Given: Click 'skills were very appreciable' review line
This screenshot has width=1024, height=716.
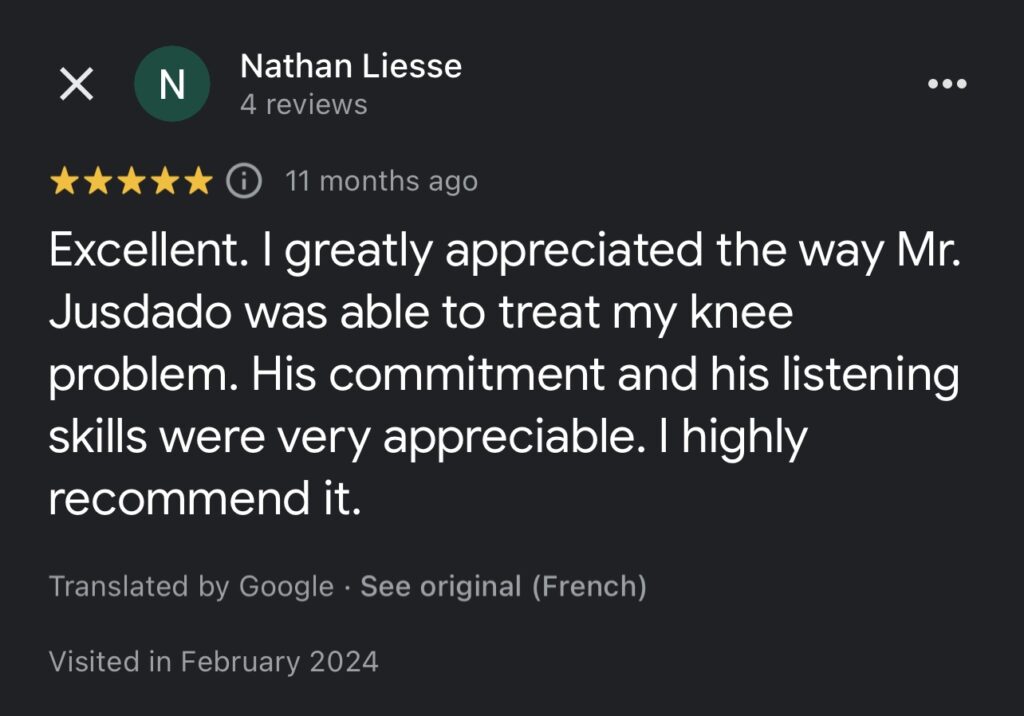Looking at the screenshot, I should tap(342, 438).
